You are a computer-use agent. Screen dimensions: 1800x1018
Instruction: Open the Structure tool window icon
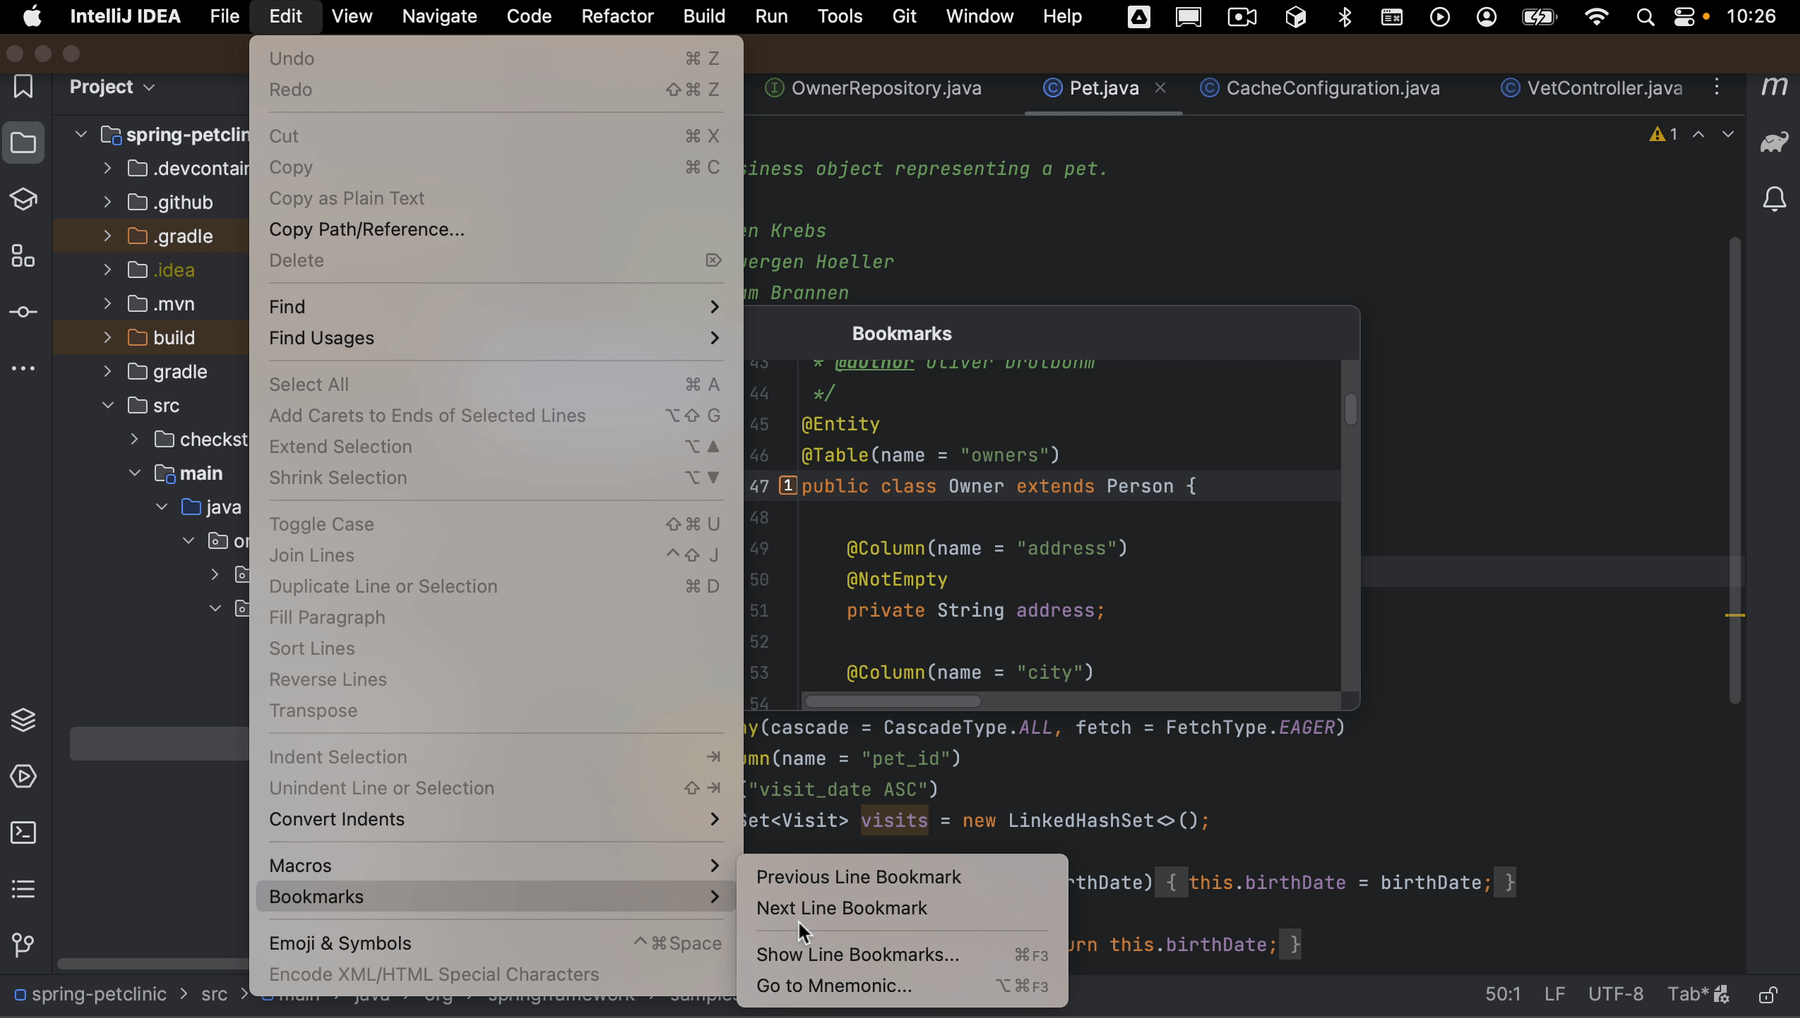pyautogui.click(x=23, y=256)
